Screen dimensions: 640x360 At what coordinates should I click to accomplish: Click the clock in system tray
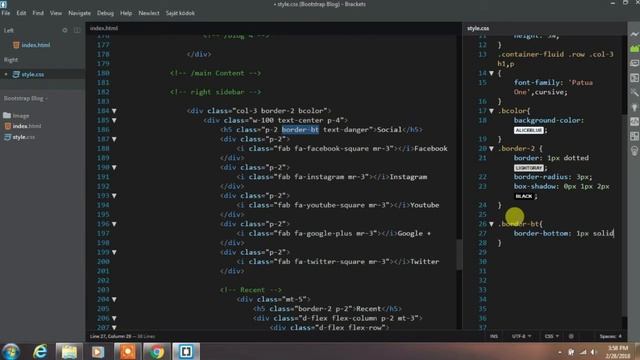(618, 352)
